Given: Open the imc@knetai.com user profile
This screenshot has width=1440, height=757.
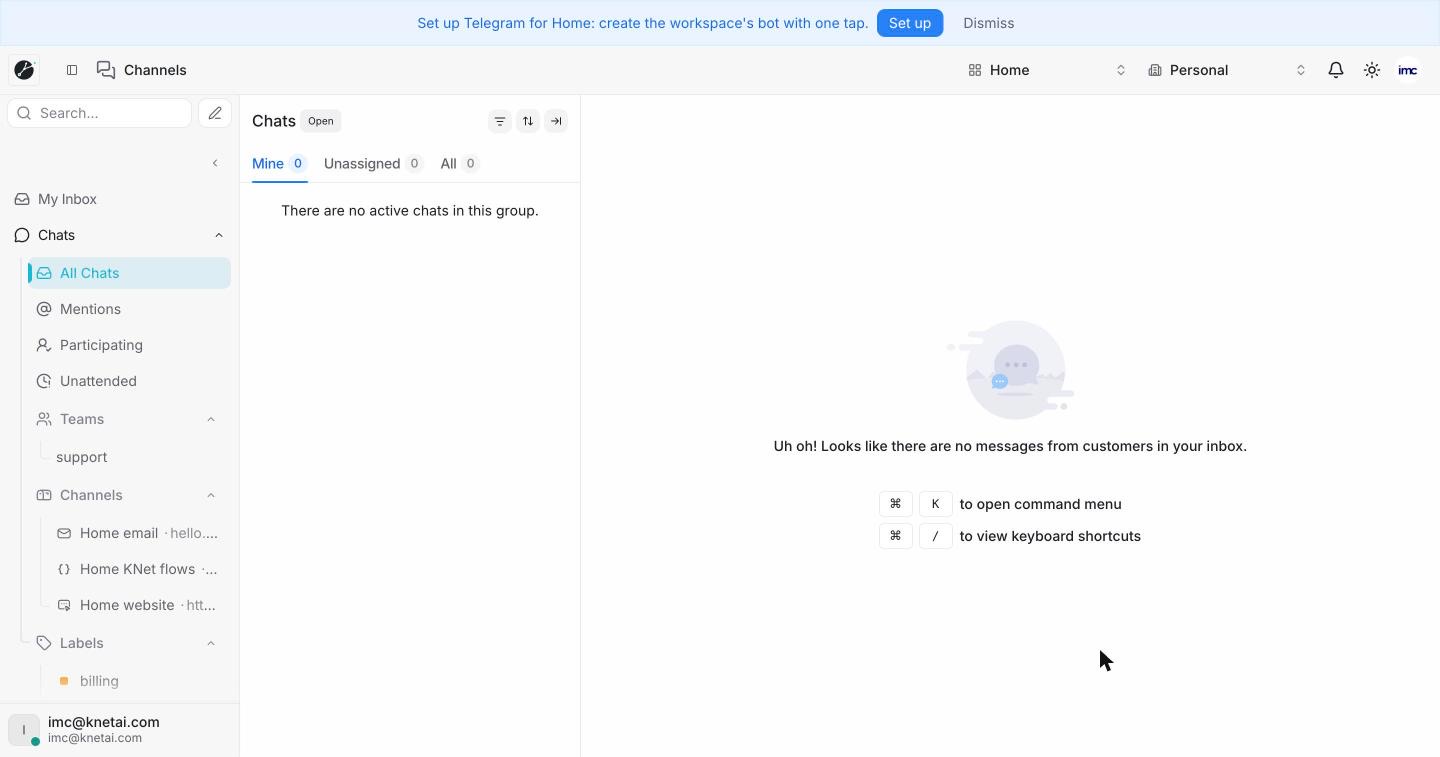Looking at the screenshot, I should (x=120, y=729).
